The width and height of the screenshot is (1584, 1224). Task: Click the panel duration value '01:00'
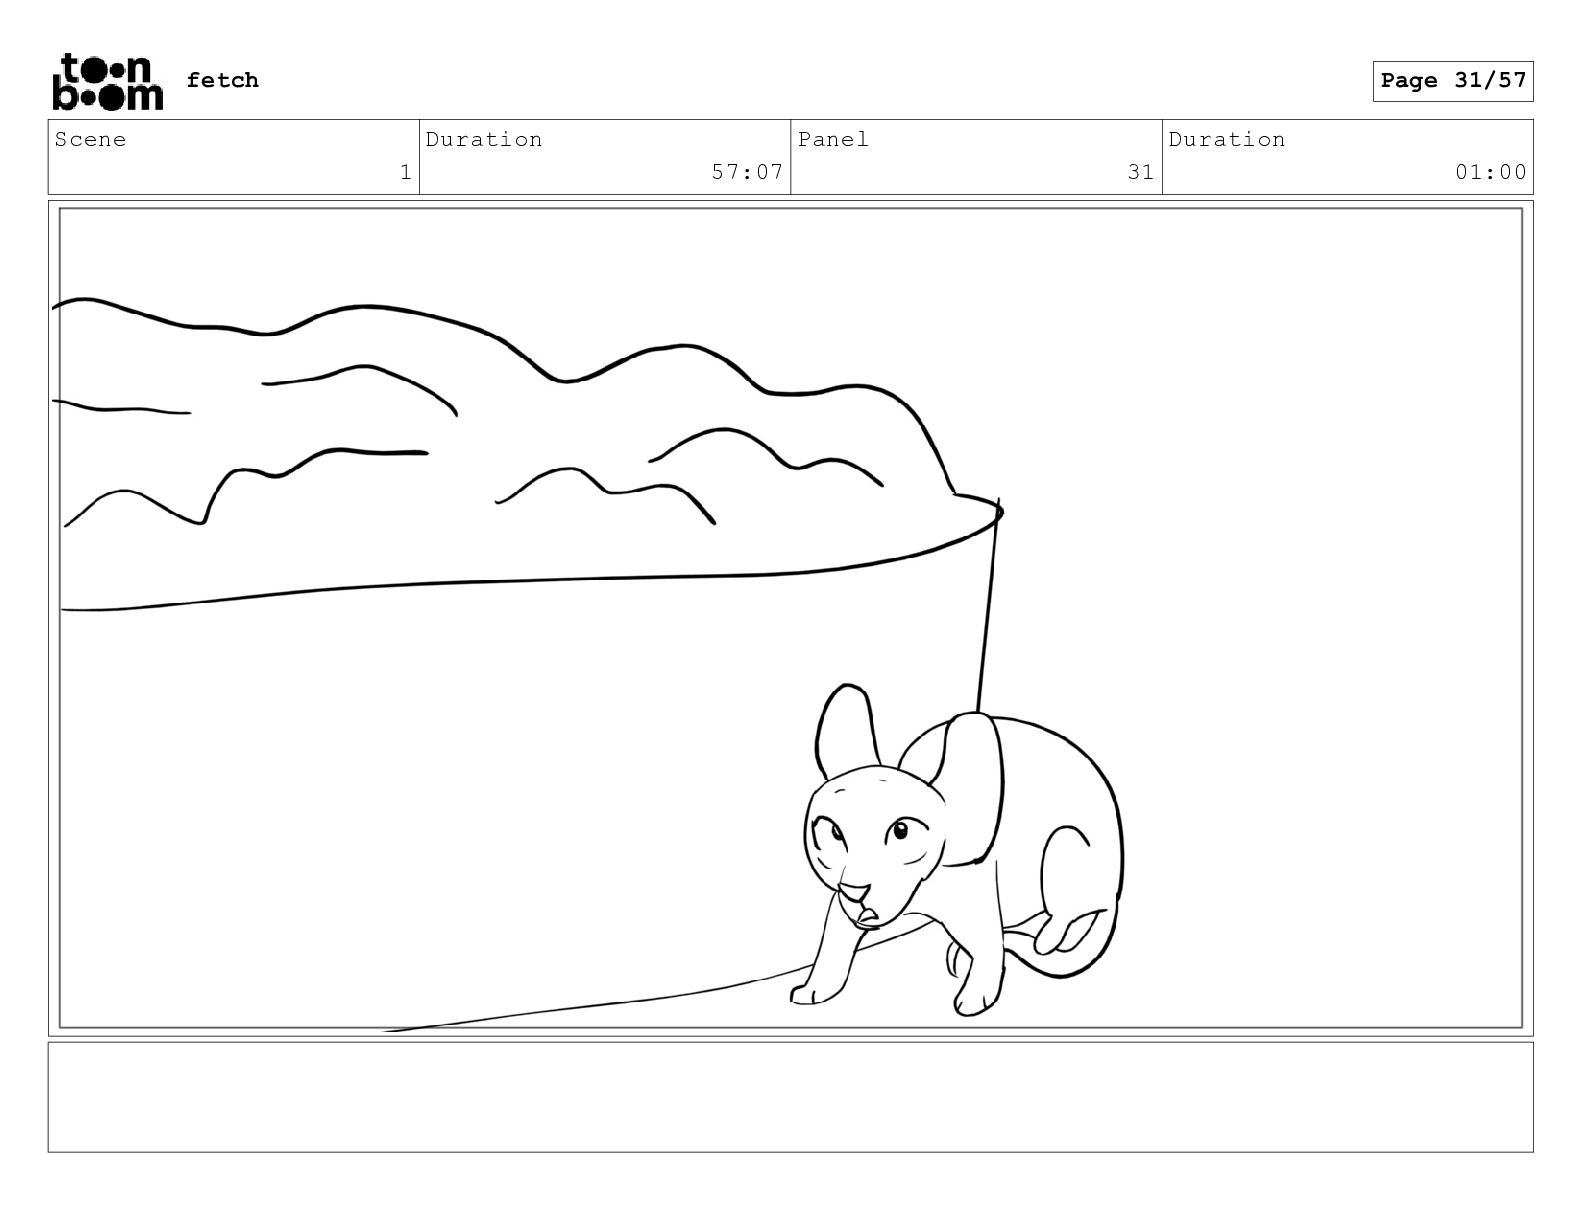pyautogui.click(x=1491, y=172)
